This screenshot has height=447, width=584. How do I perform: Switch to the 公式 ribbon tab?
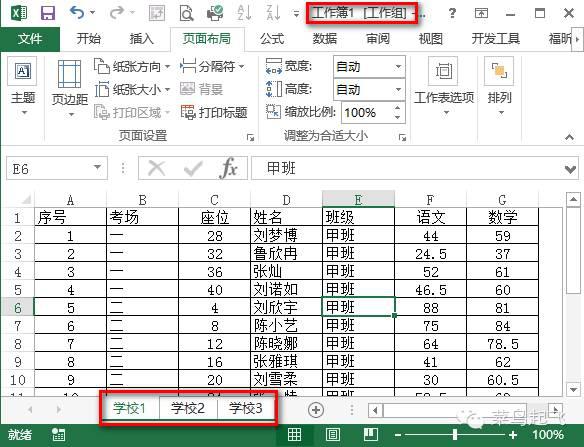[x=272, y=38]
